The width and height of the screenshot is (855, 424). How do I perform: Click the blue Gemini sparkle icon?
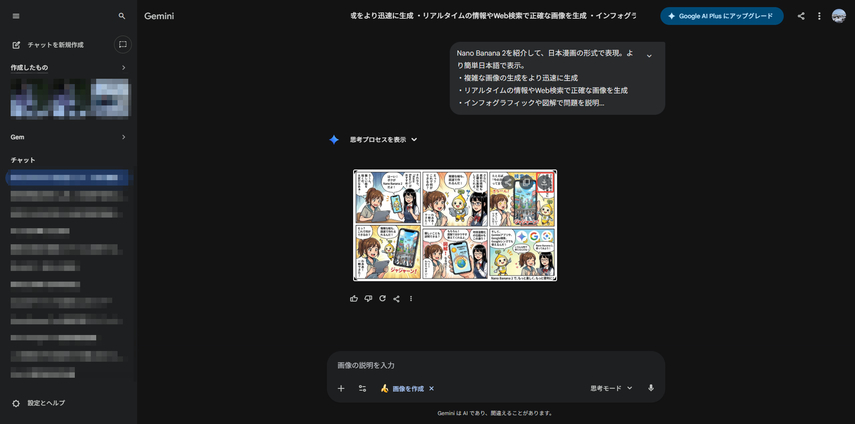[x=334, y=140]
